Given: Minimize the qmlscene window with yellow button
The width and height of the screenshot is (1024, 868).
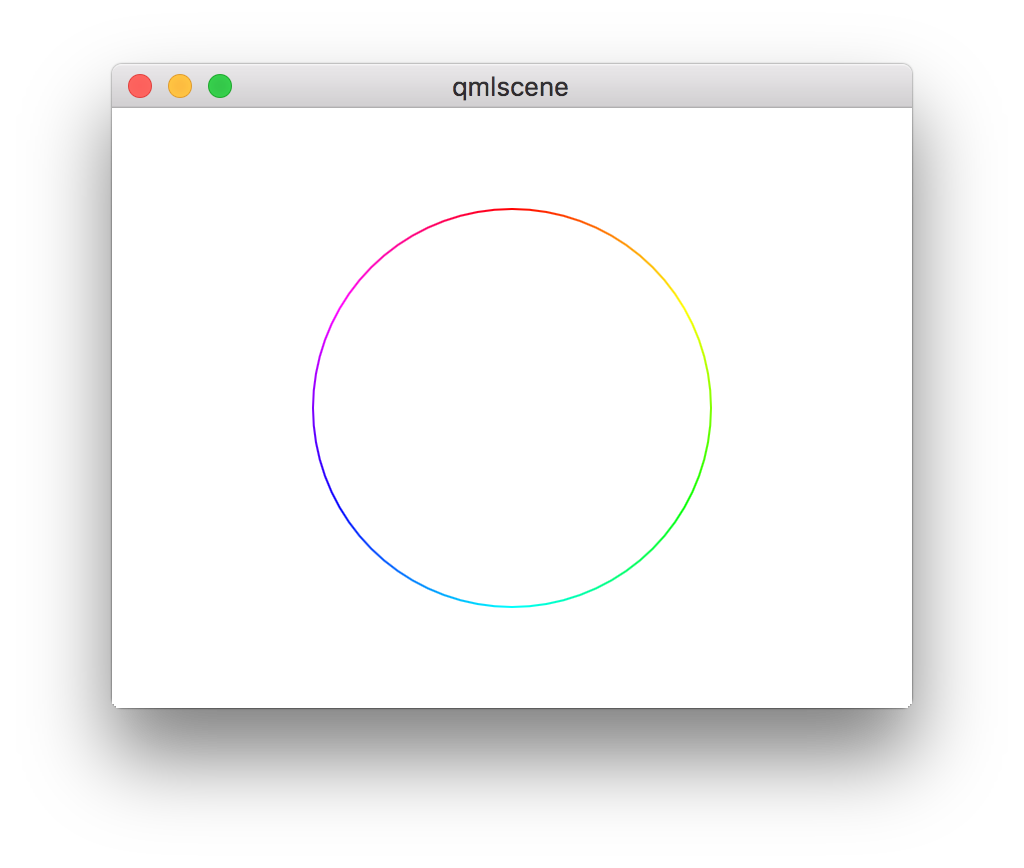Looking at the screenshot, I should [180, 86].
